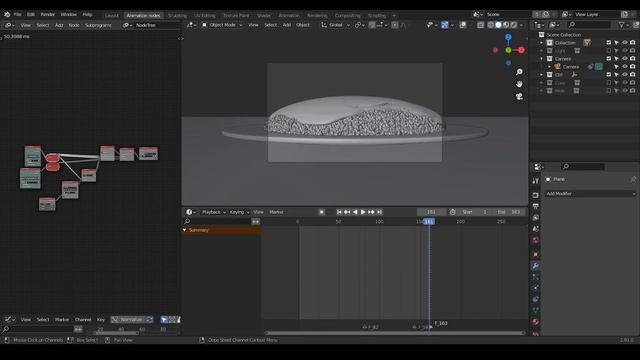Click the blue Z axis gizmo

[x=508, y=38]
